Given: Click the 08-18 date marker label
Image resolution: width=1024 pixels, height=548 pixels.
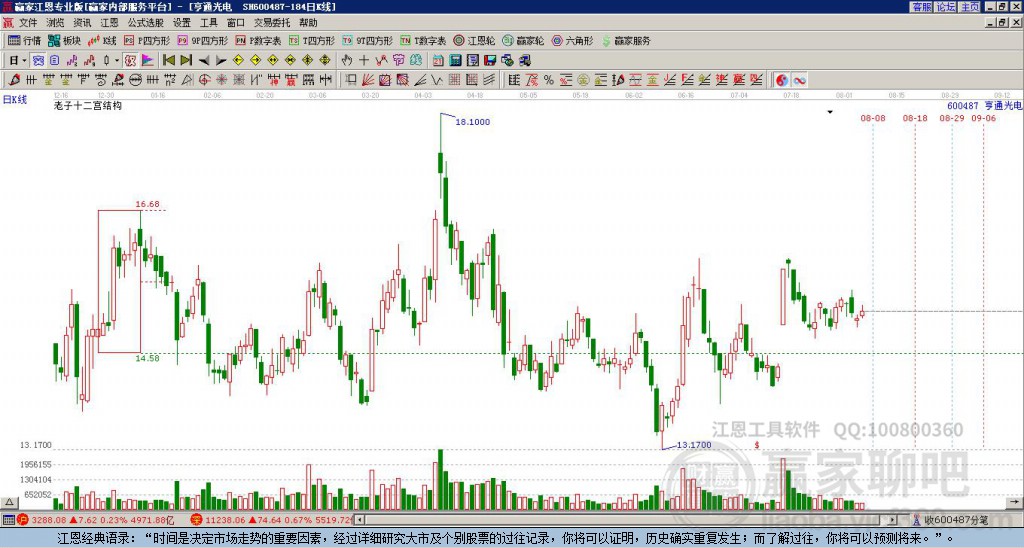Looking at the screenshot, I should coord(915,118).
